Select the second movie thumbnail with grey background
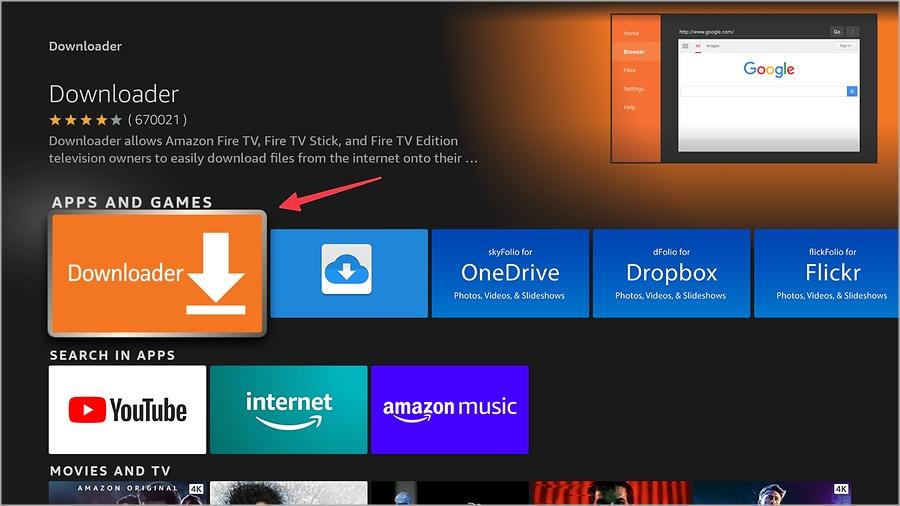 (289, 493)
